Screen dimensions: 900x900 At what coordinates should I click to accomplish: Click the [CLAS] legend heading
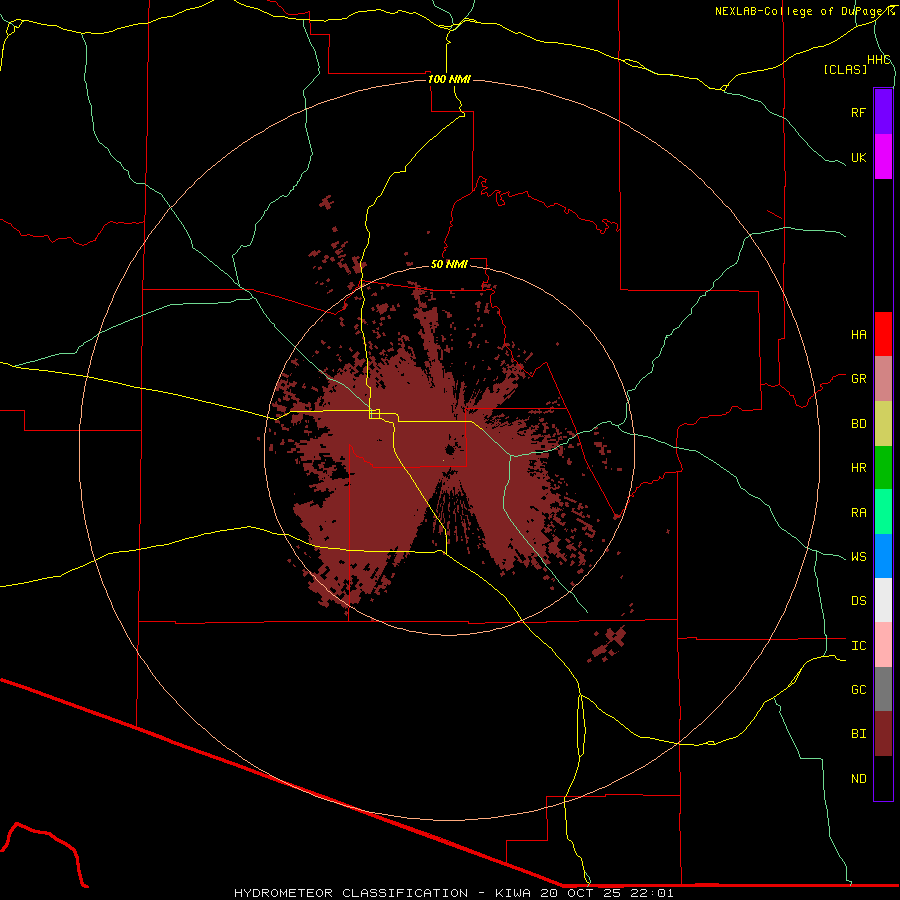(x=844, y=69)
